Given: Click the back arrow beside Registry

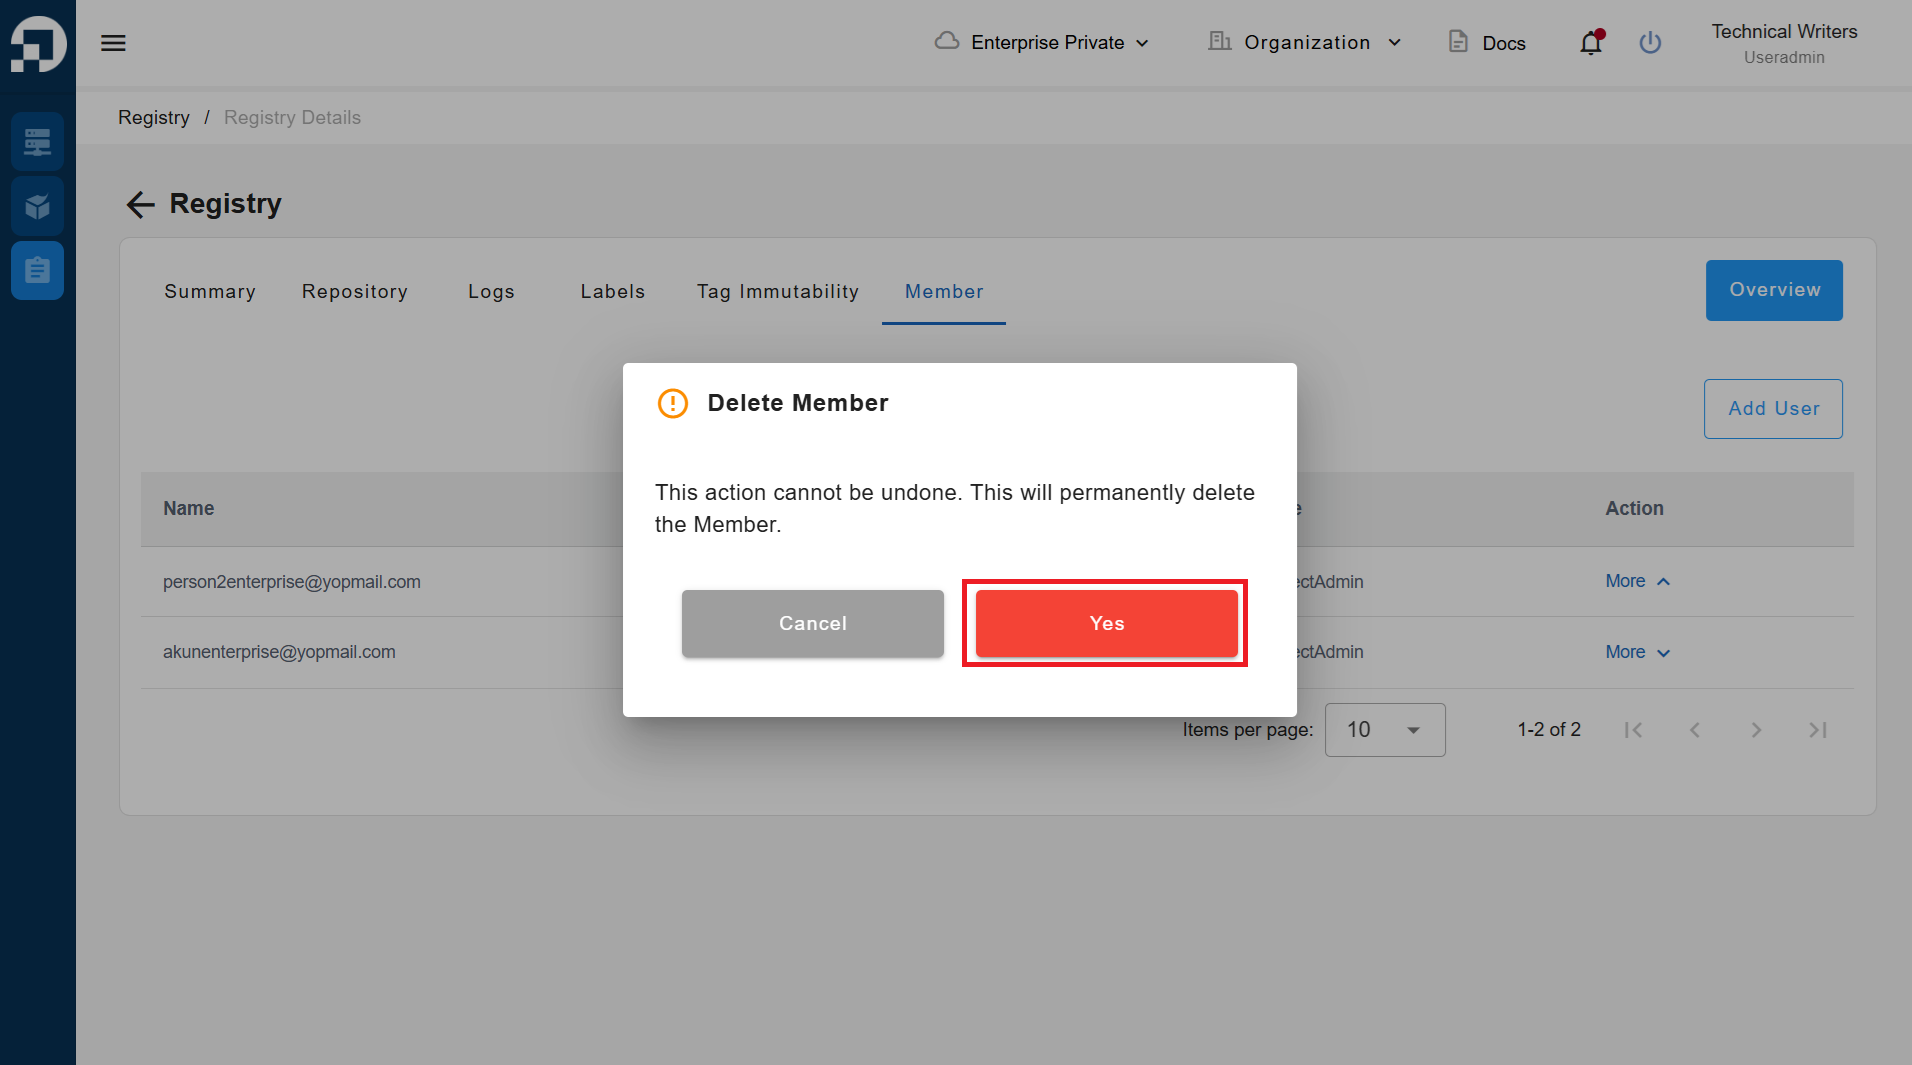Looking at the screenshot, I should click(140, 205).
